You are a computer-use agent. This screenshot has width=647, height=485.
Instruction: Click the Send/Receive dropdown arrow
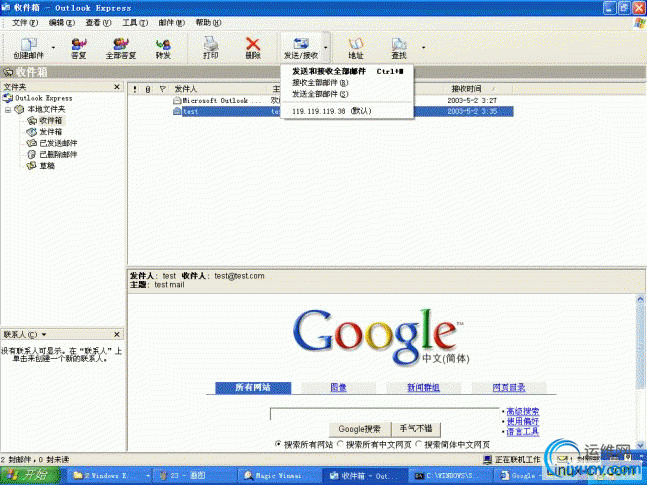[326, 48]
